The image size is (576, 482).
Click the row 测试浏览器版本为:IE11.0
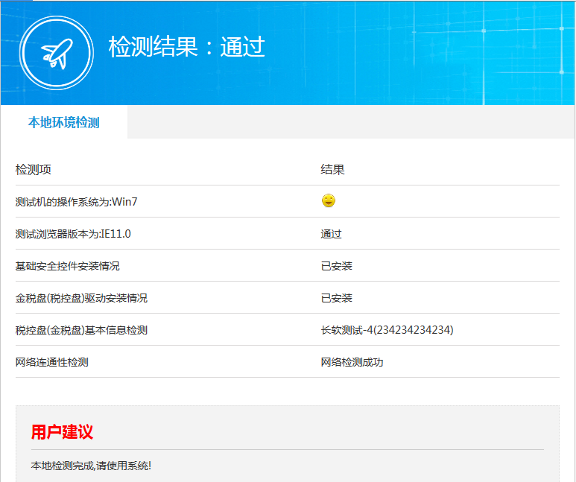pyautogui.click(x=288, y=234)
